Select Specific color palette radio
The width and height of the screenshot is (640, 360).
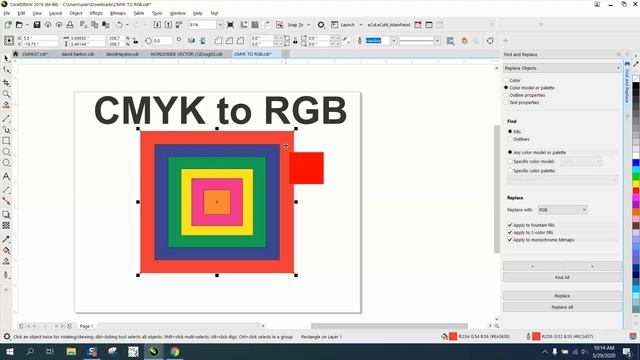[x=531, y=171]
